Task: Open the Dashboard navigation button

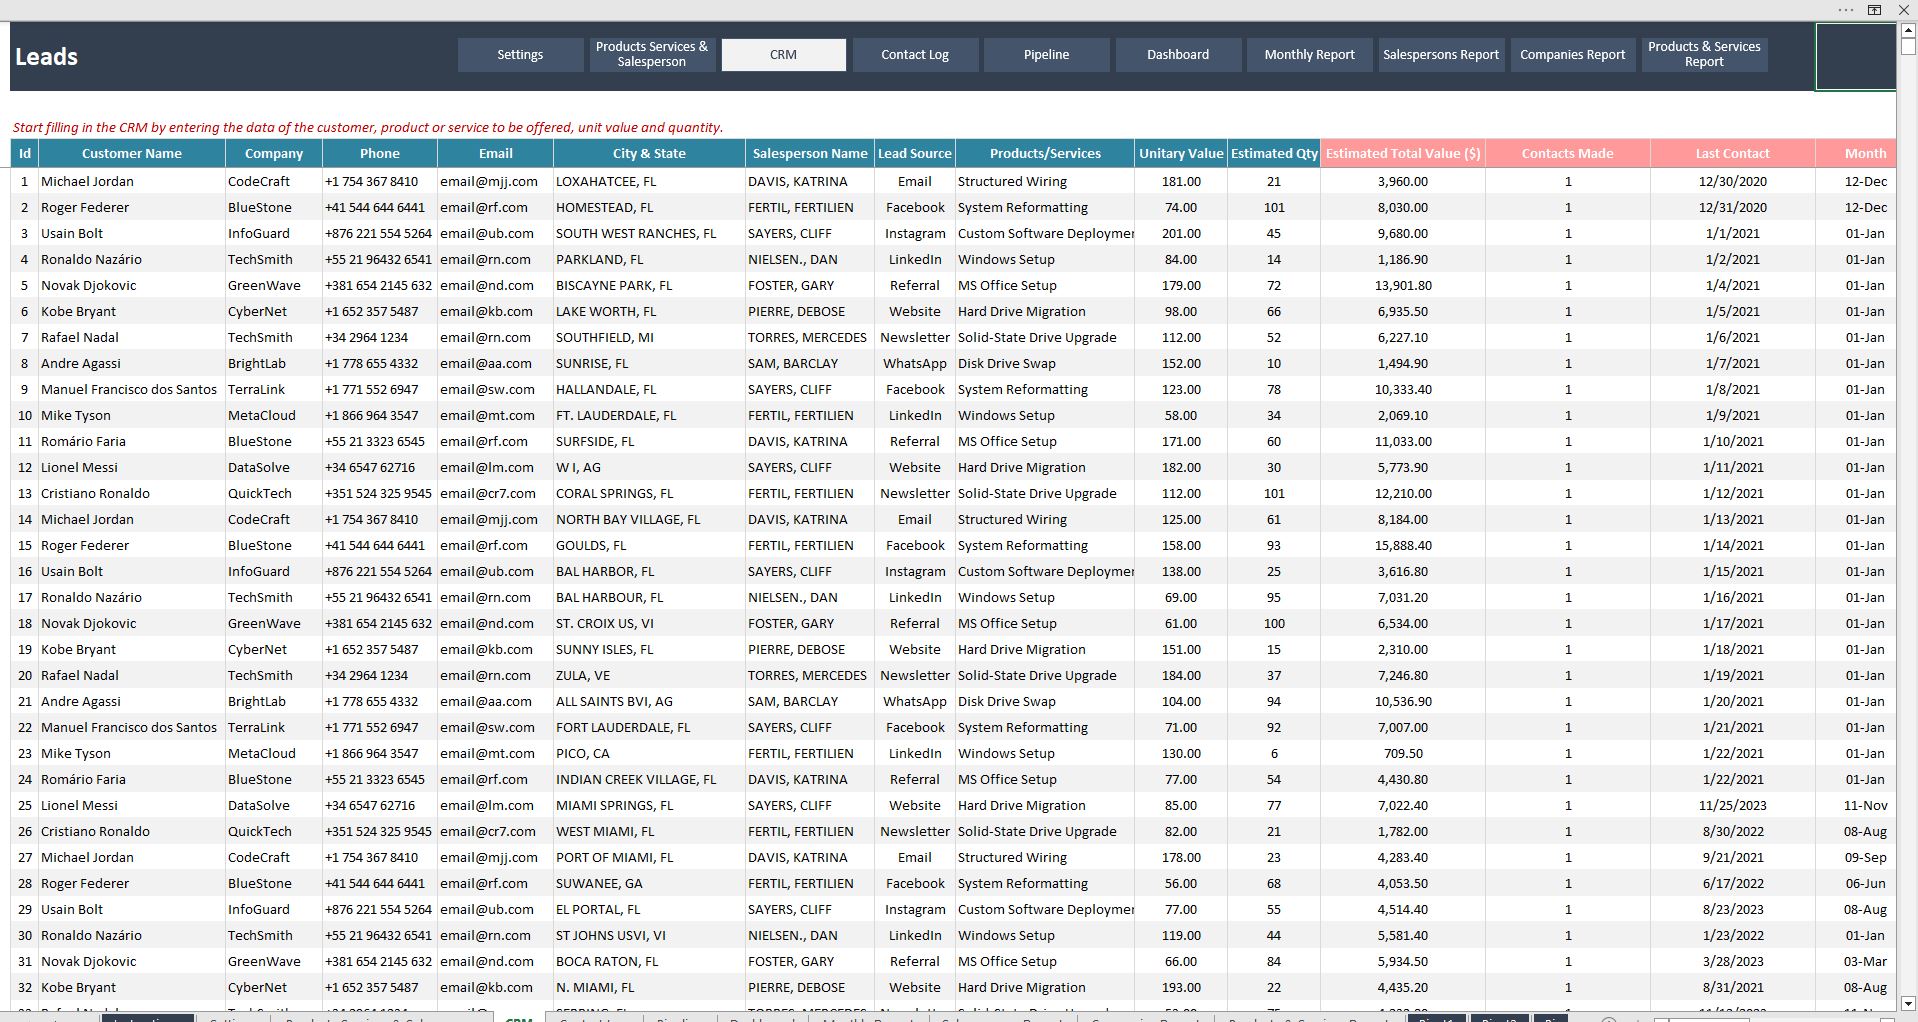Action: click(x=1177, y=55)
